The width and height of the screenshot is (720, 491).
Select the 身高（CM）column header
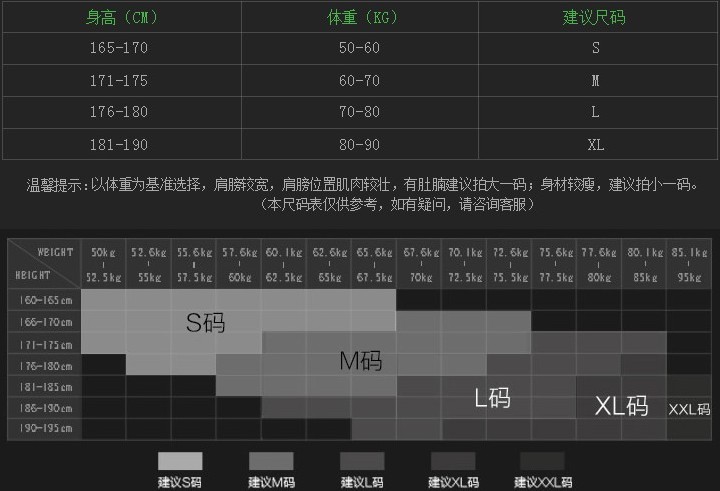point(121,17)
